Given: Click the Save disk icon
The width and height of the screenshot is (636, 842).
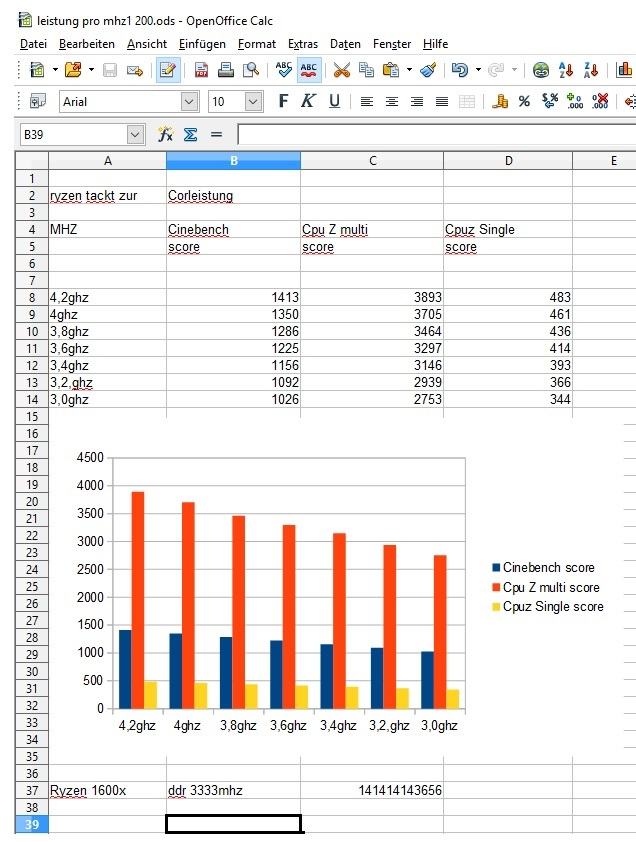Looking at the screenshot, I should click(110, 70).
